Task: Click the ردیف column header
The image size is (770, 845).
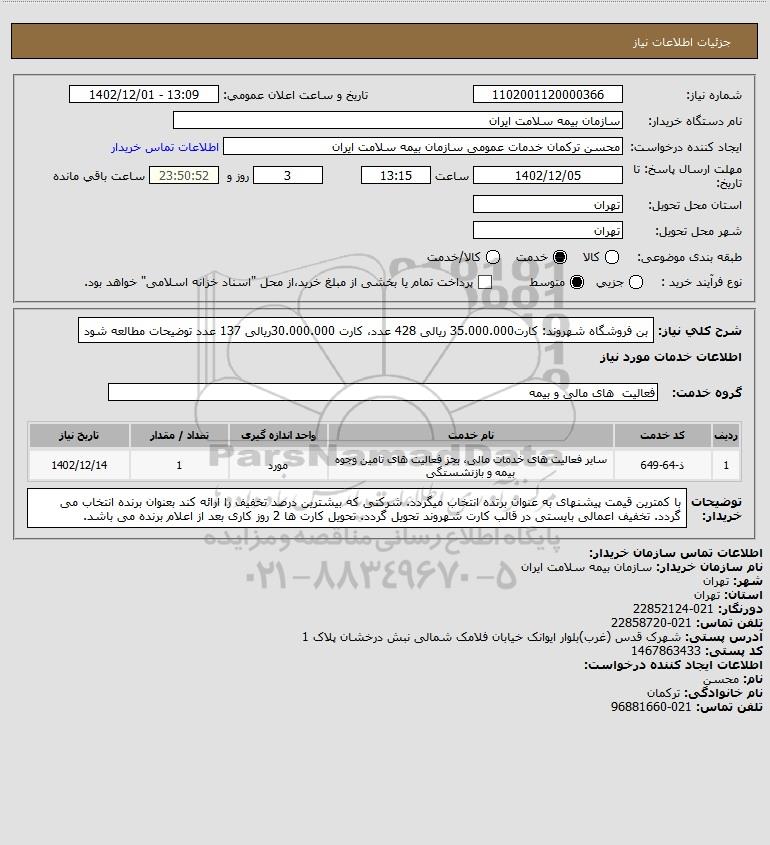Action: (726, 435)
